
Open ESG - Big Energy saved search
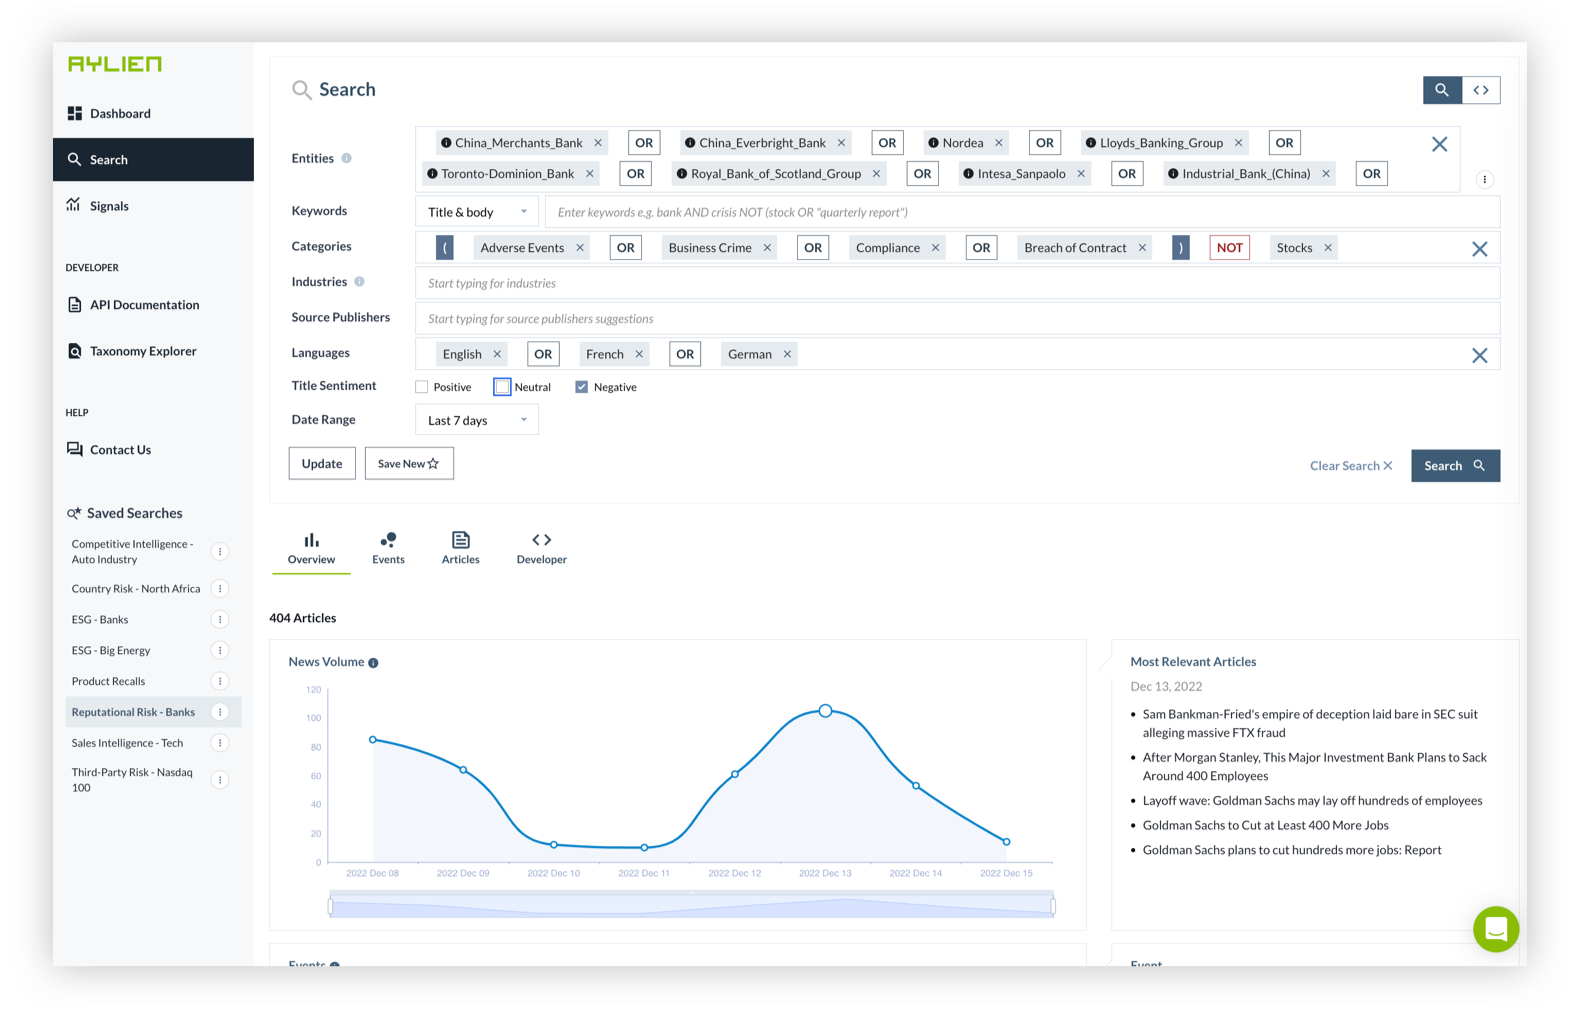111,651
